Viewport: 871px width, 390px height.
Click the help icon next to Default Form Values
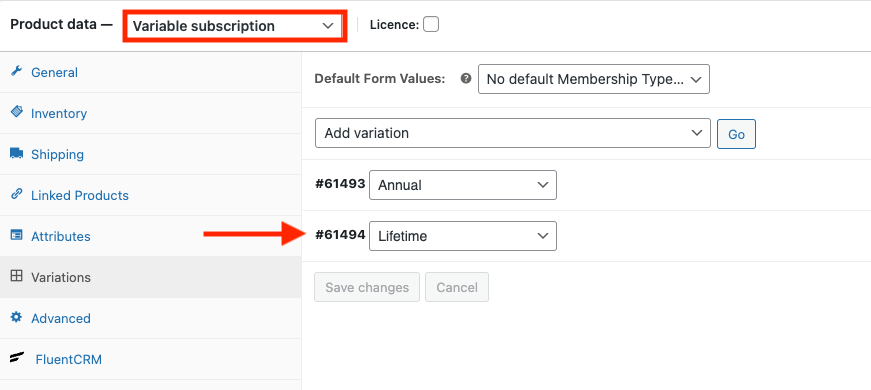coord(466,79)
